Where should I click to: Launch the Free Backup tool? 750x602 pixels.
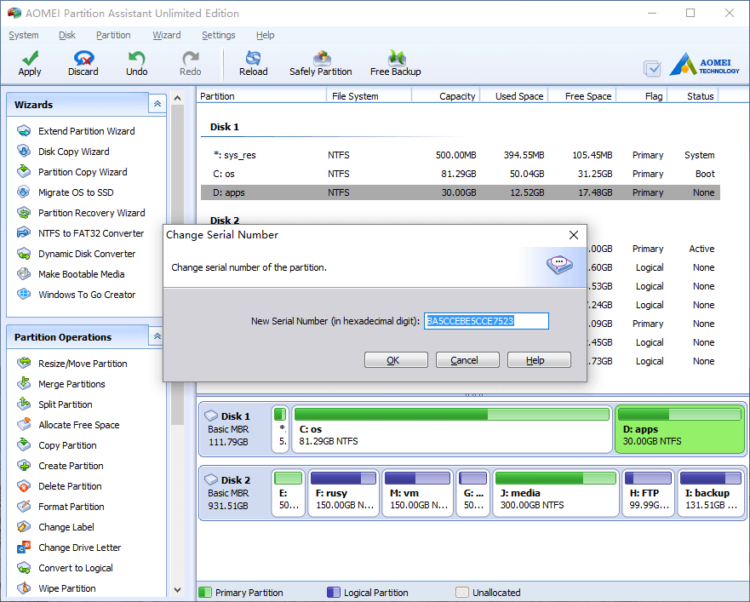click(x=395, y=63)
